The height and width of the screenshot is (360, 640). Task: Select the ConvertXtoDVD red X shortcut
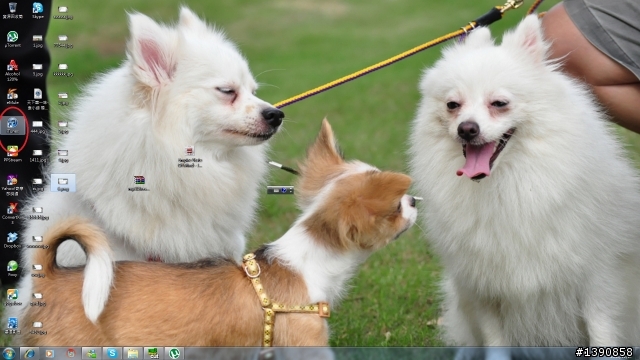point(13,213)
